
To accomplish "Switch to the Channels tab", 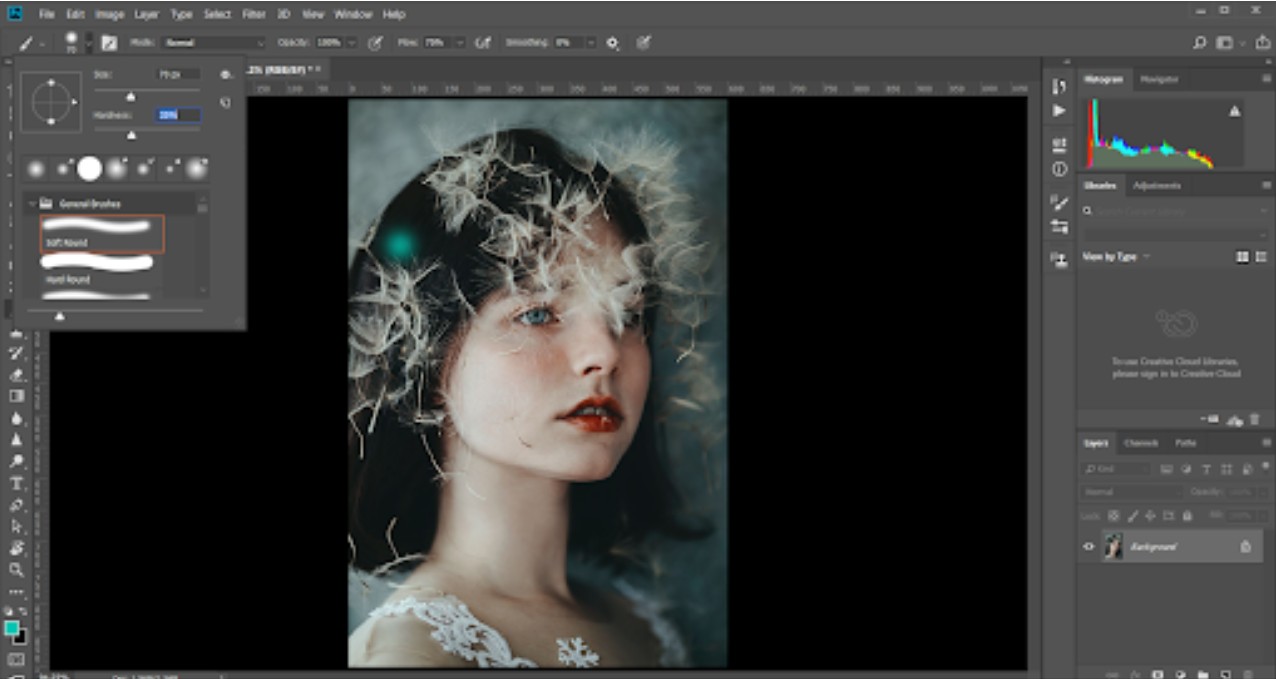I will 1140,443.
